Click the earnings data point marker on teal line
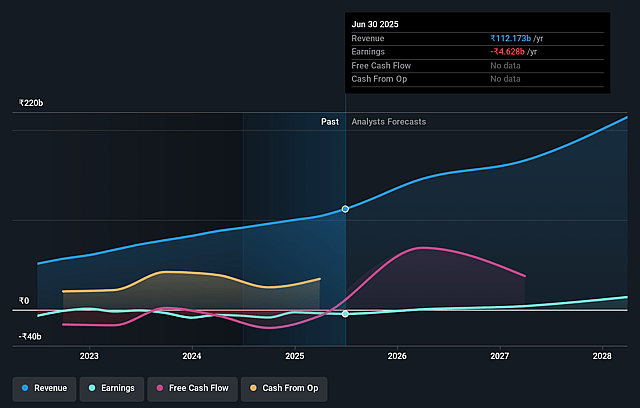 click(345, 314)
